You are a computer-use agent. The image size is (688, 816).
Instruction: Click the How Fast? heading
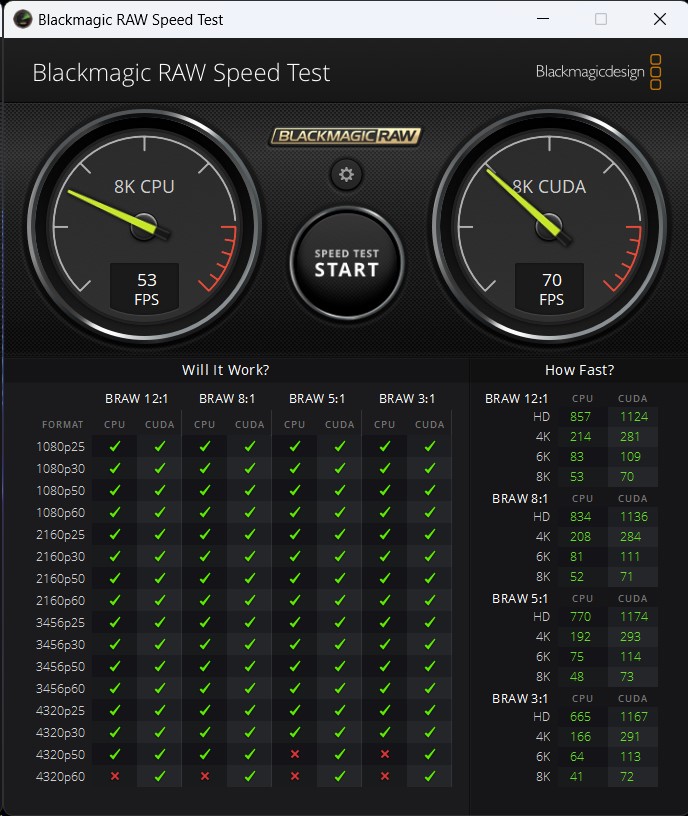click(x=579, y=370)
